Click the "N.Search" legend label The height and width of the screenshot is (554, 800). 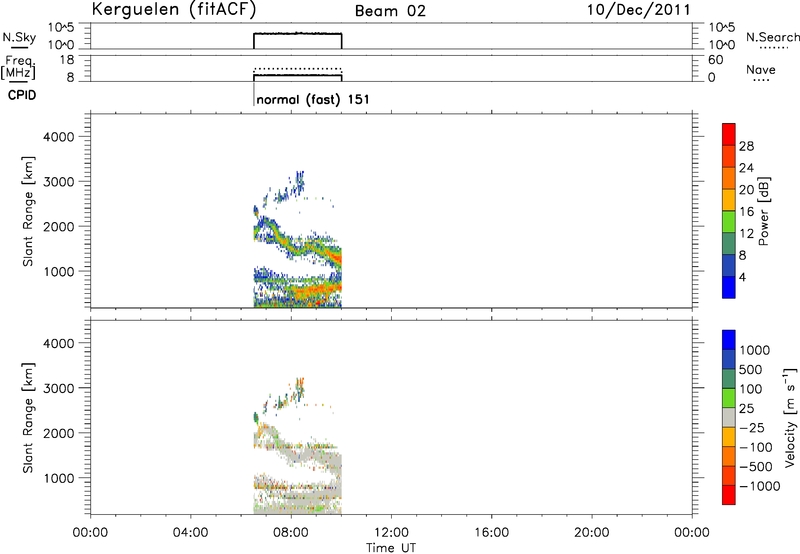pyautogui.click(x=772, y=37)
